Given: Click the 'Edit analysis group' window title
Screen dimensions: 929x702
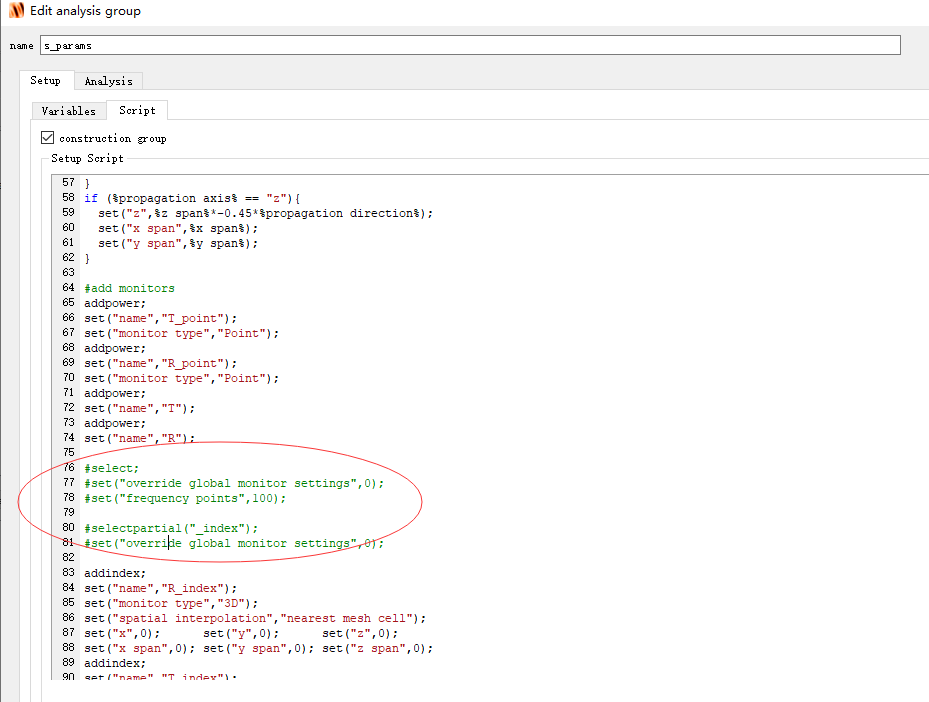Looking at the screenshot, I should pyautogui.click(x=85, y=11).
